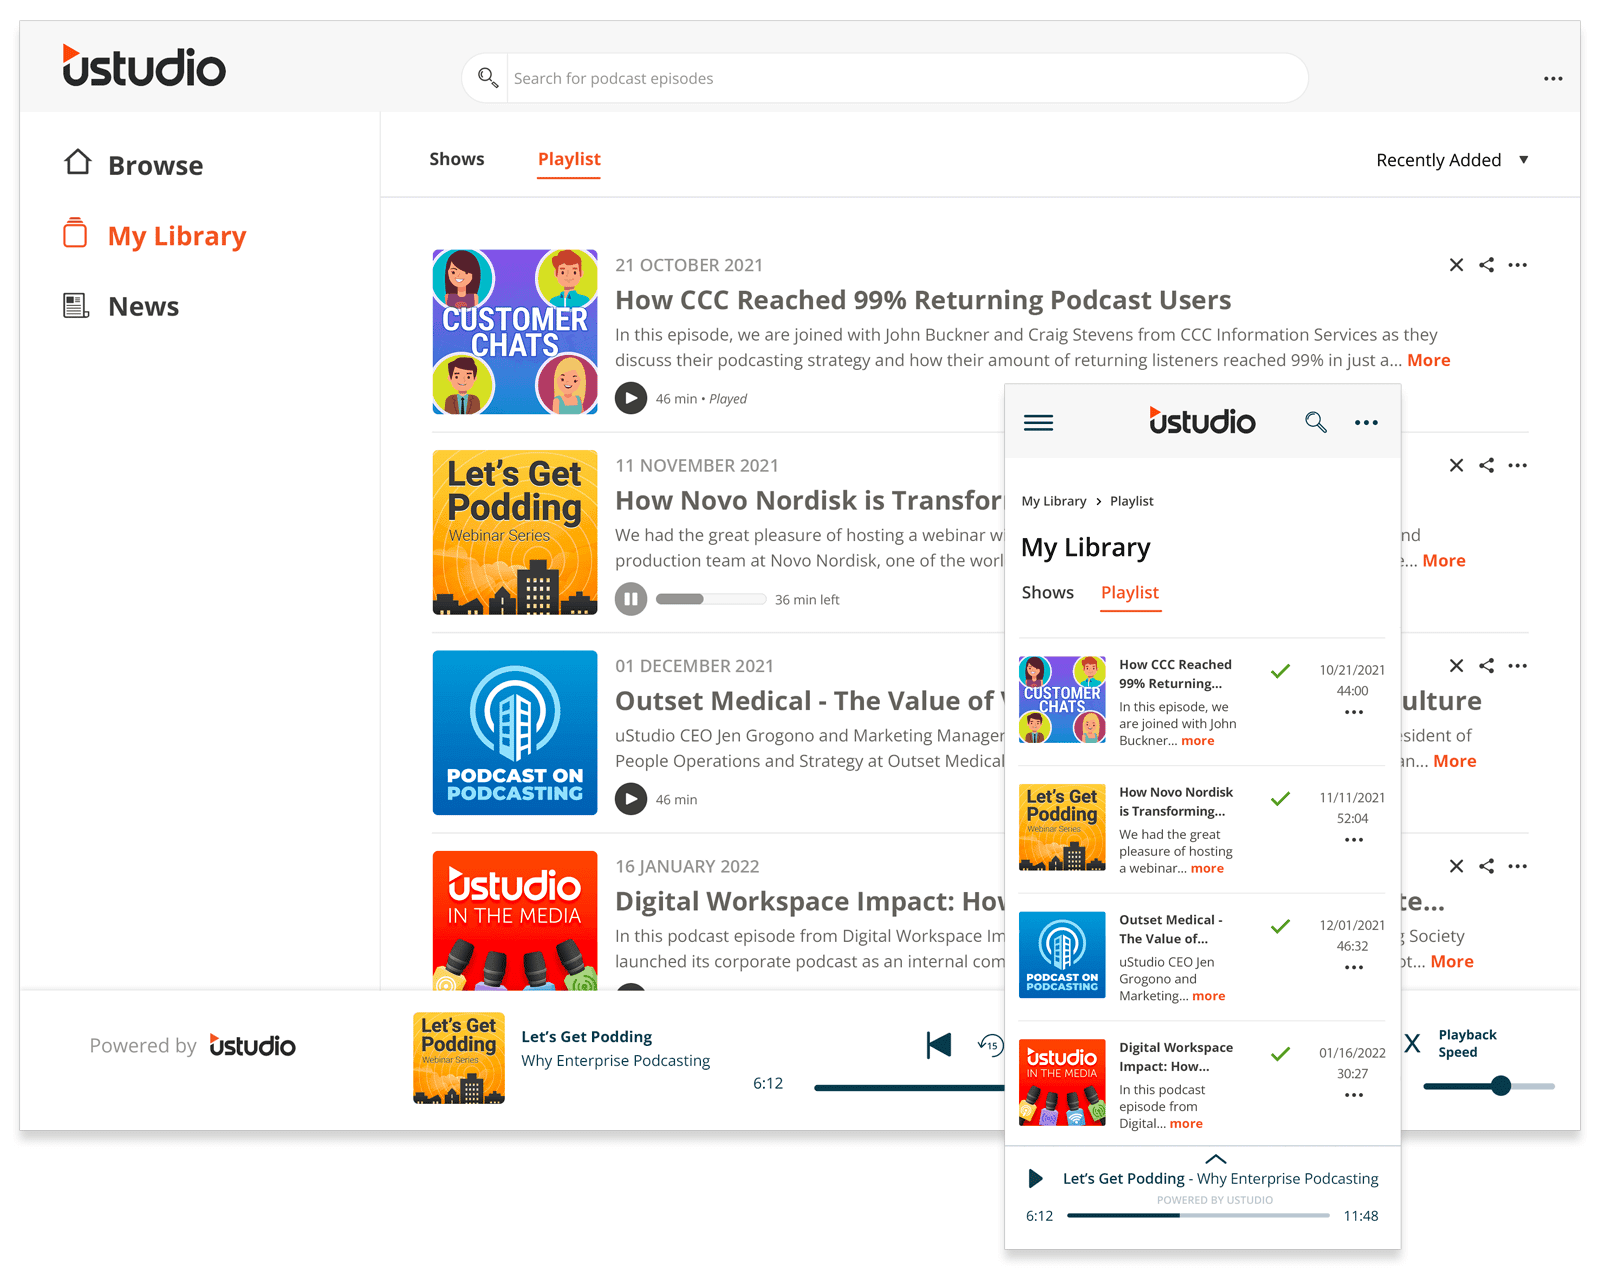Viewport: 1600px width, 1280px height.
Task: Remove the Novo Nordisk episode from playlist
Action: pos(1456,465)
